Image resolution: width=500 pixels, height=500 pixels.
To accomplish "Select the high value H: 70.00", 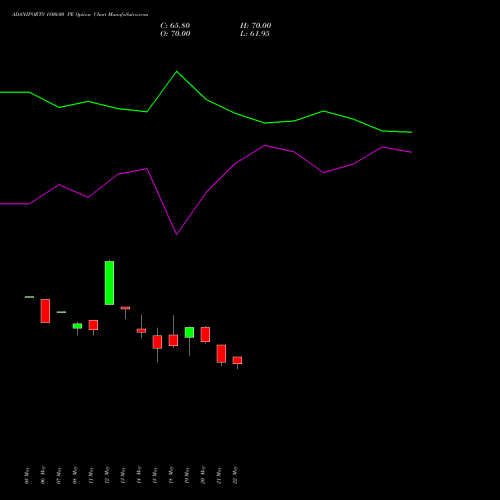I will click(x=255, y=26).
